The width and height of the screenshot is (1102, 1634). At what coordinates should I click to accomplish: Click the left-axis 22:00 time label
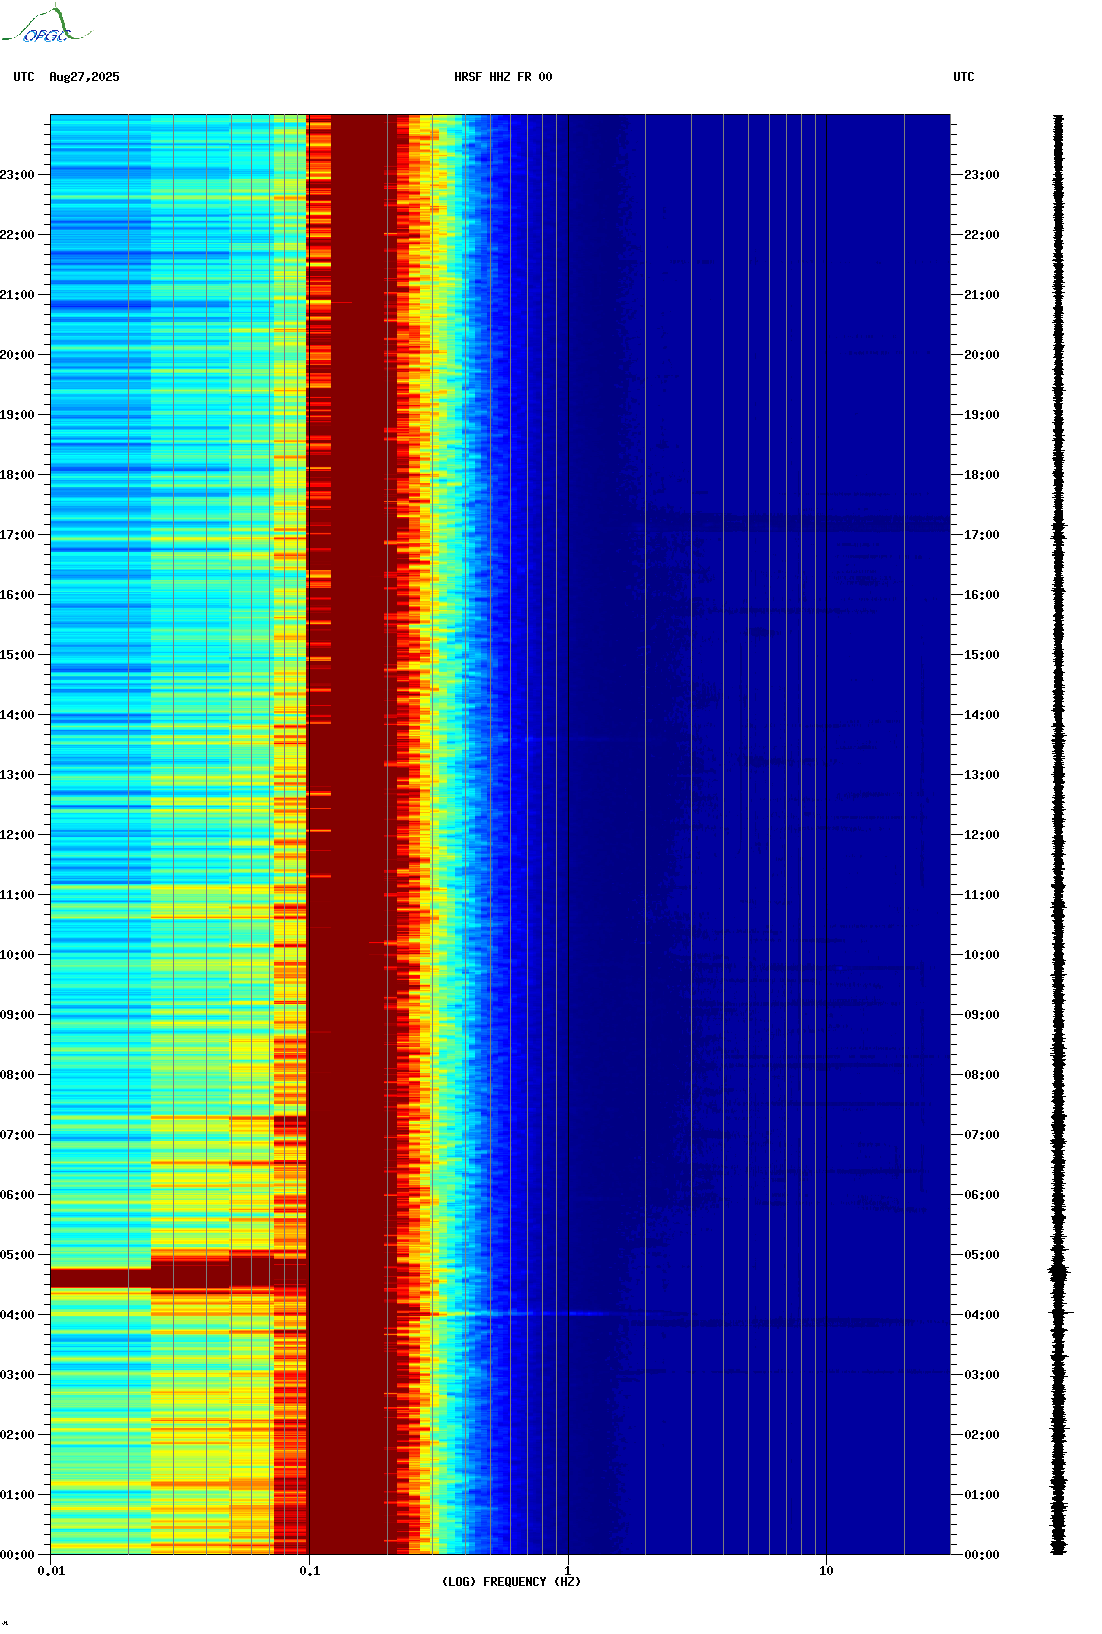click(x=17, y=235)
